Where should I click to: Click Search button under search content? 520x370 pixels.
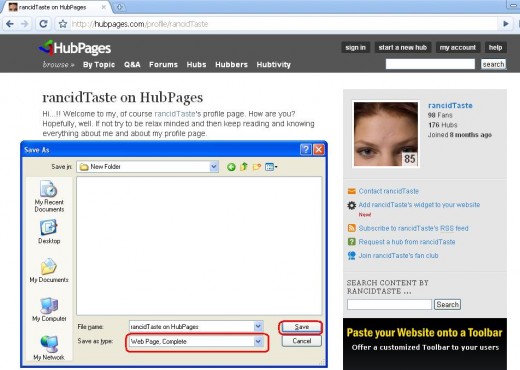click(447, 304)
